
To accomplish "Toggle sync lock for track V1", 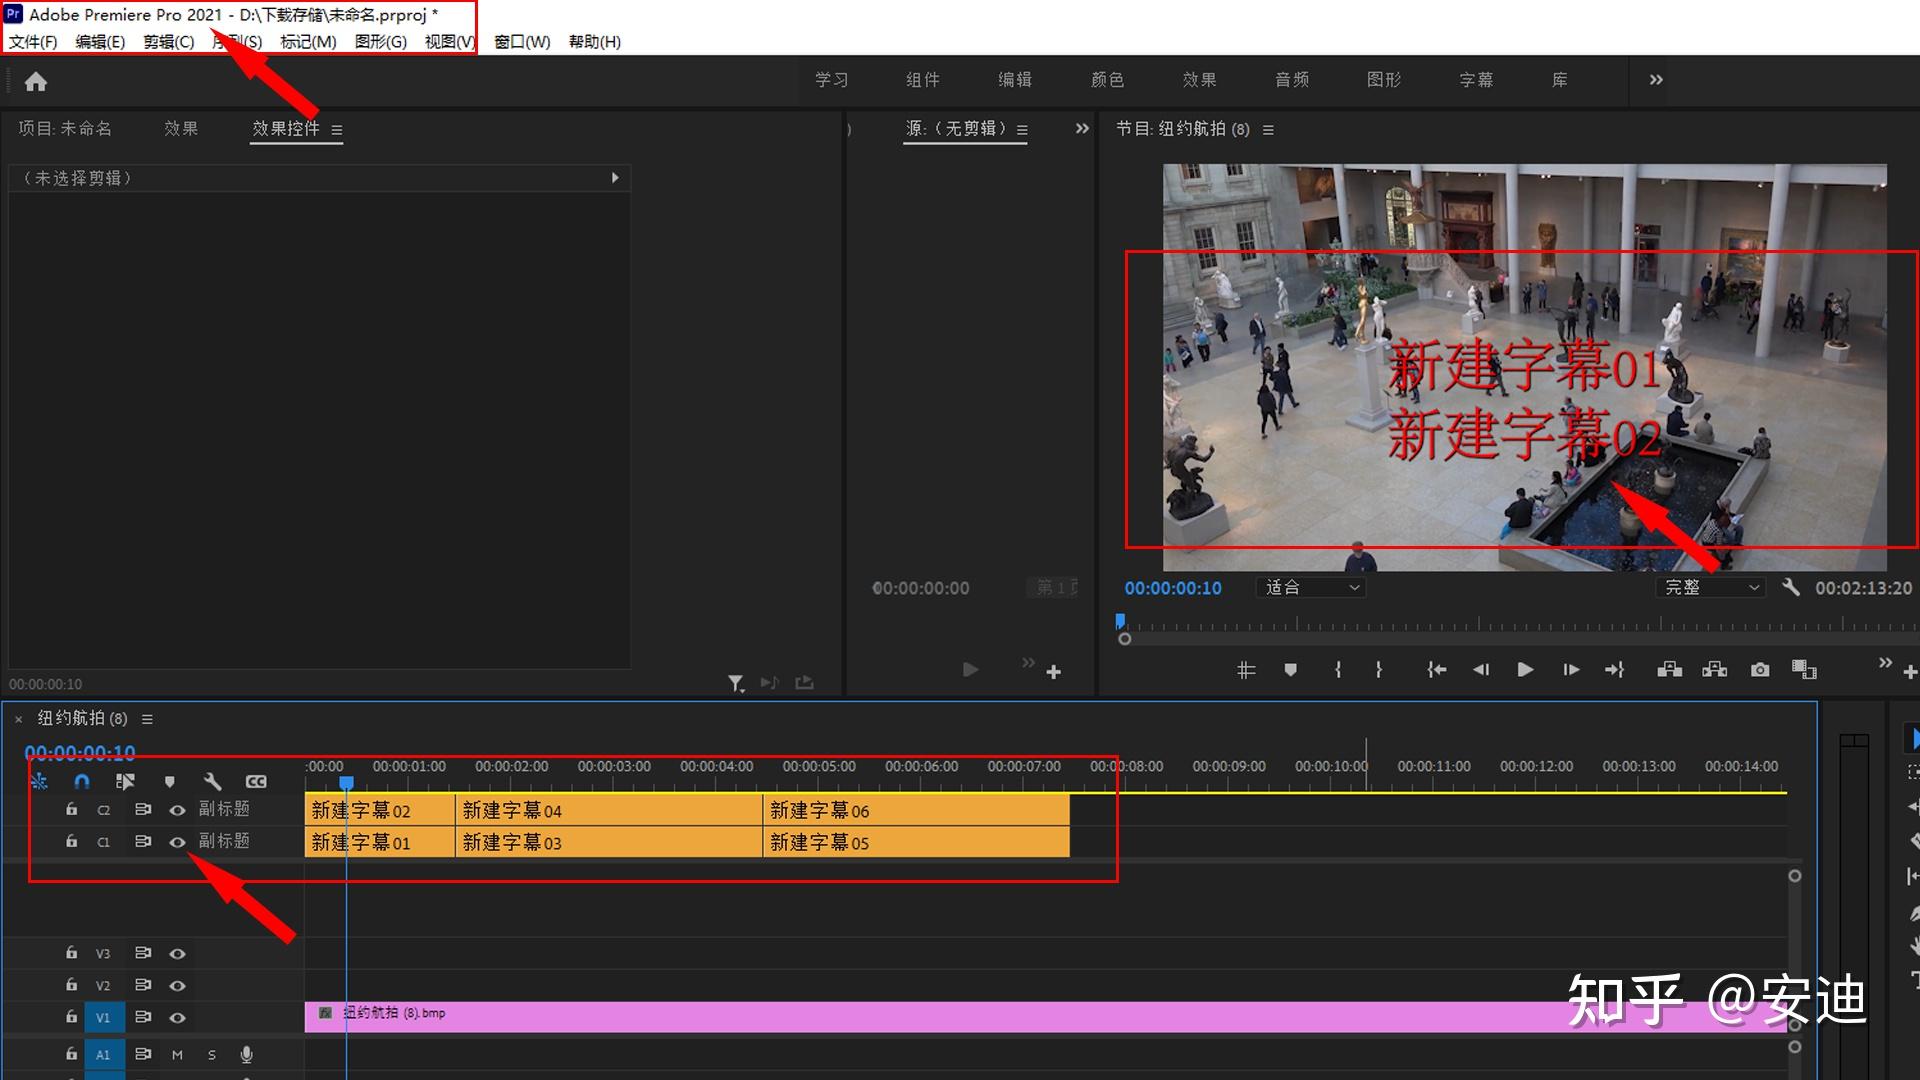I will (143, 1017).
